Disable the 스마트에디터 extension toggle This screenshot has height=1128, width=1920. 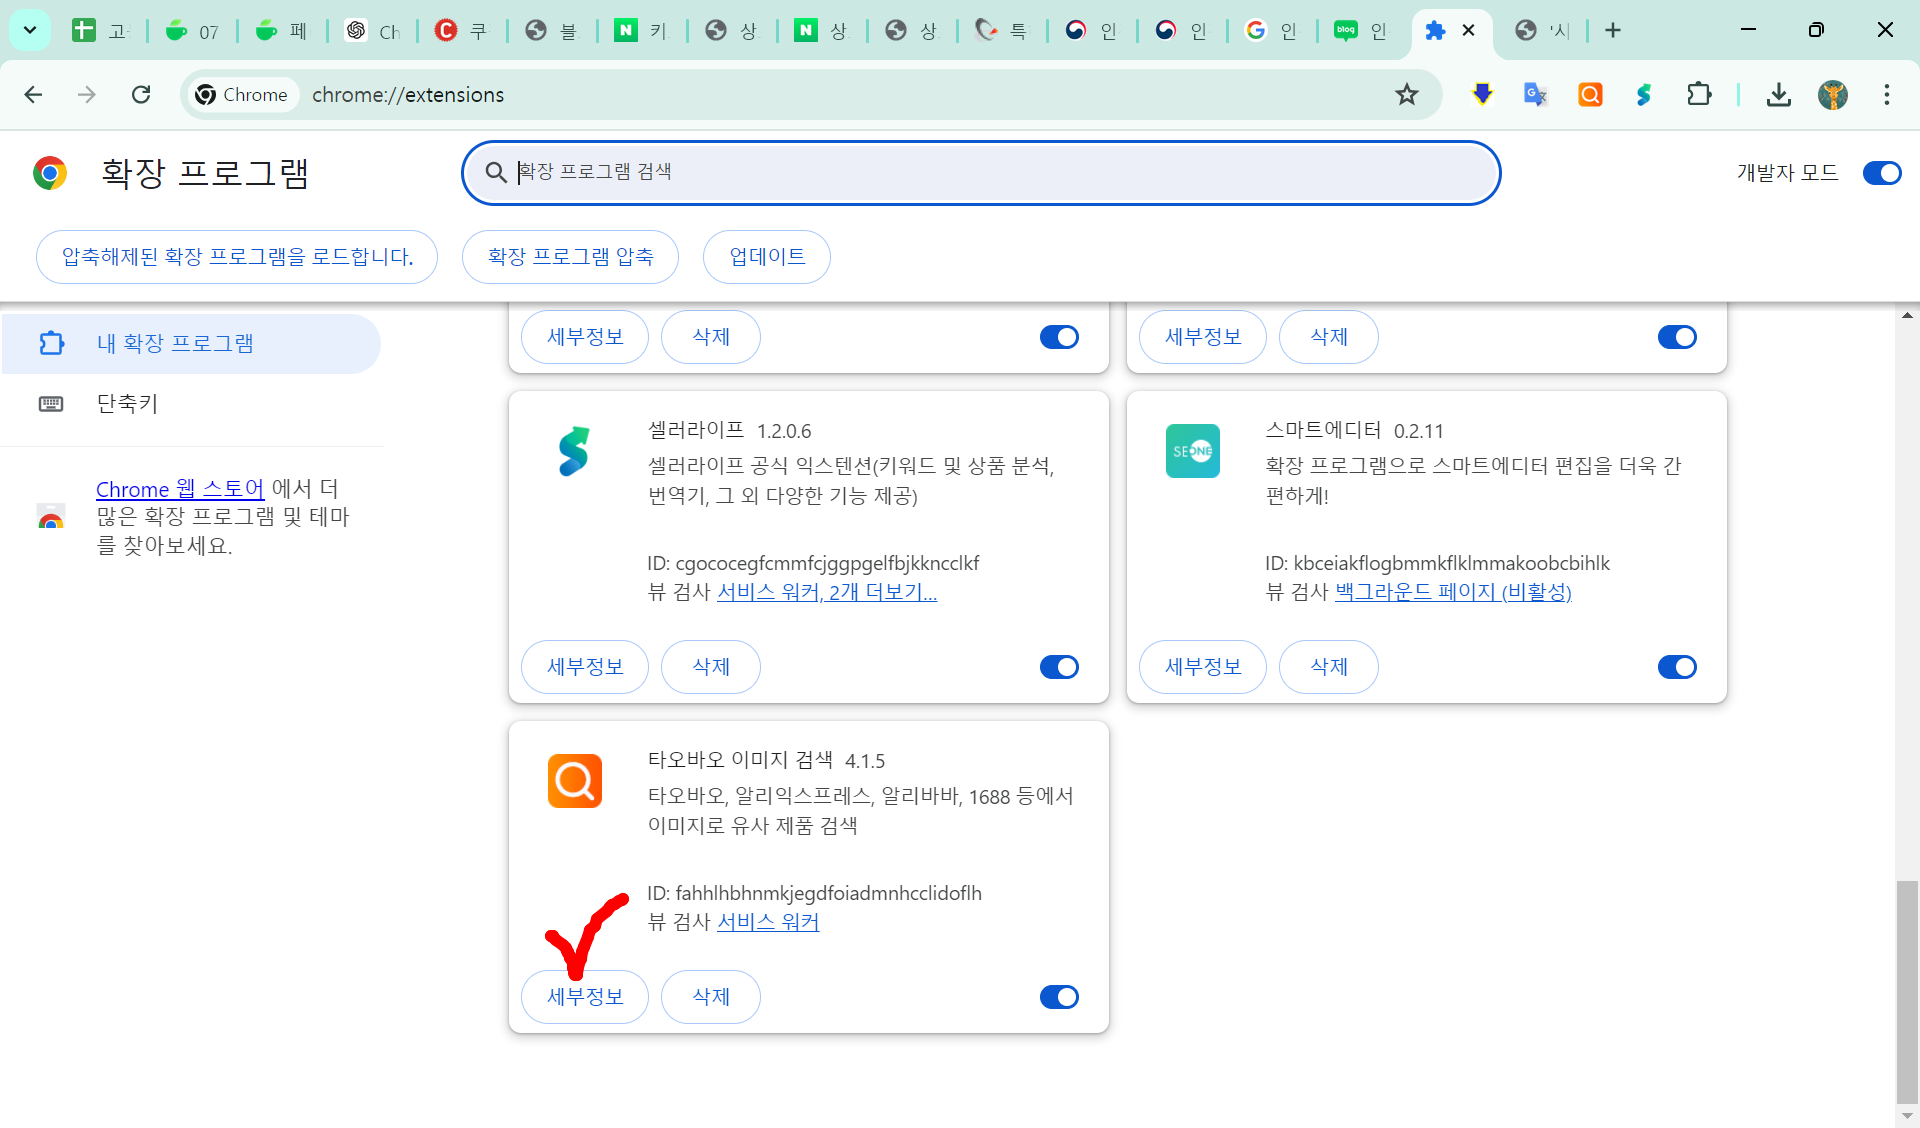[1677, 667]
